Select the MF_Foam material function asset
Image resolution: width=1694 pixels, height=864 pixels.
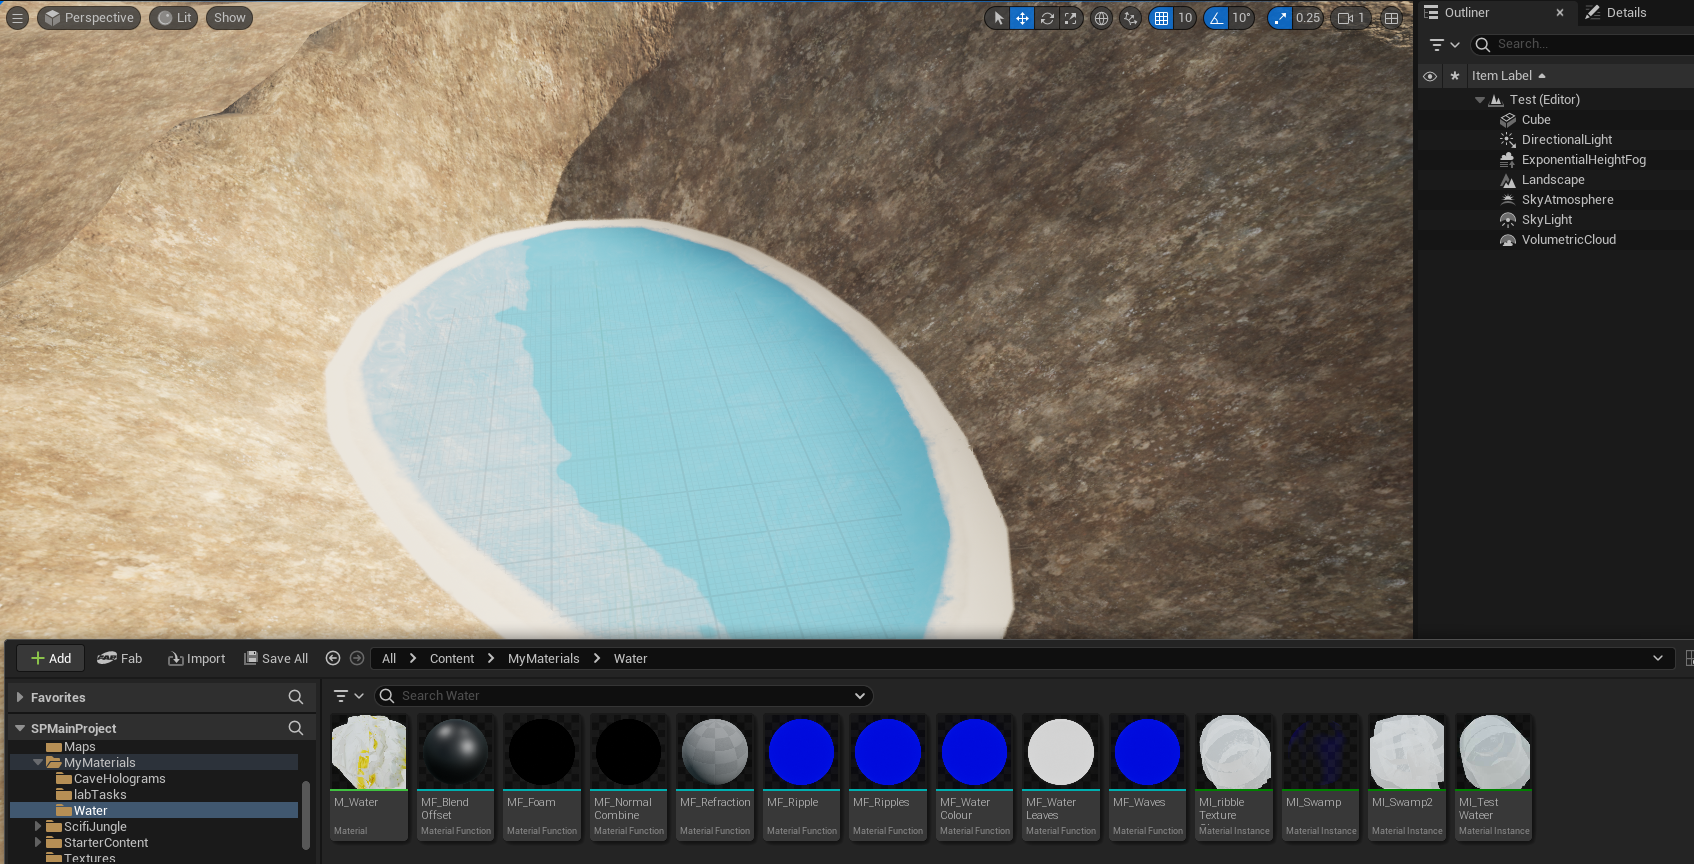pyautogui.click(x=542, y=777)
